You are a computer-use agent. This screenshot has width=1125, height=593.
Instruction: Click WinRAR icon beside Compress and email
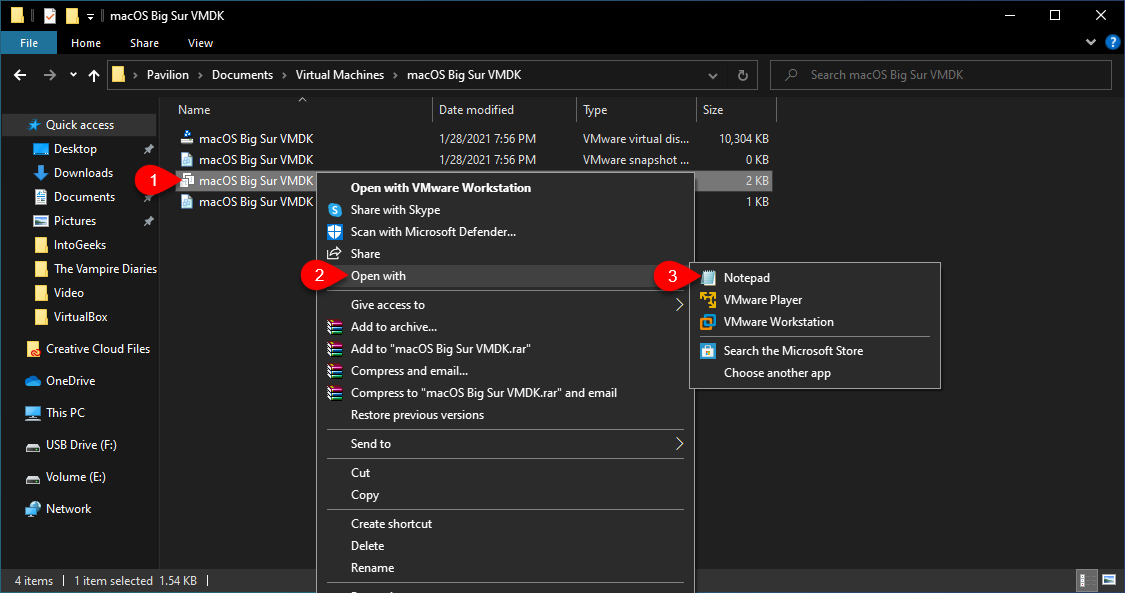334,371
